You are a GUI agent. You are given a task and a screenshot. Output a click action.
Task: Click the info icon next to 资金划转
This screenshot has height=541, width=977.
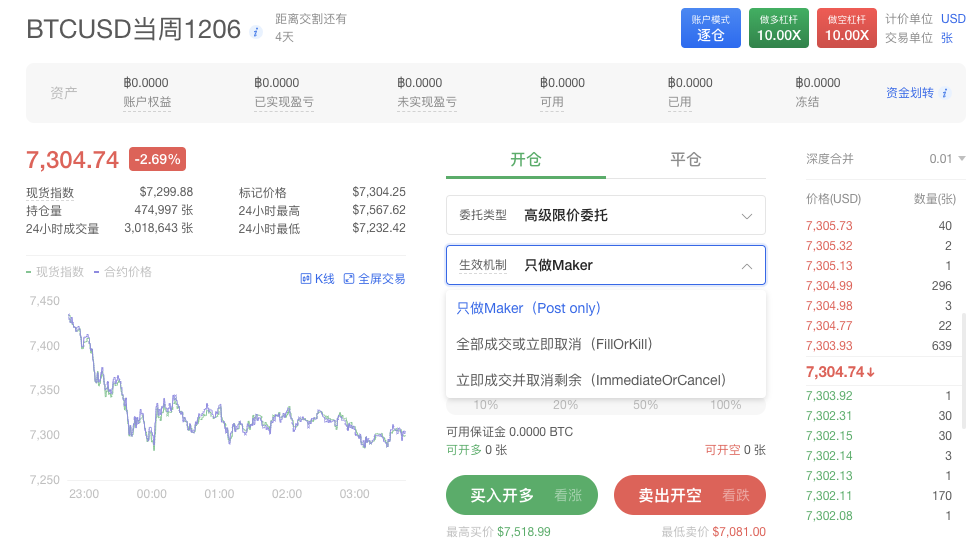click(x=945, y=93)
